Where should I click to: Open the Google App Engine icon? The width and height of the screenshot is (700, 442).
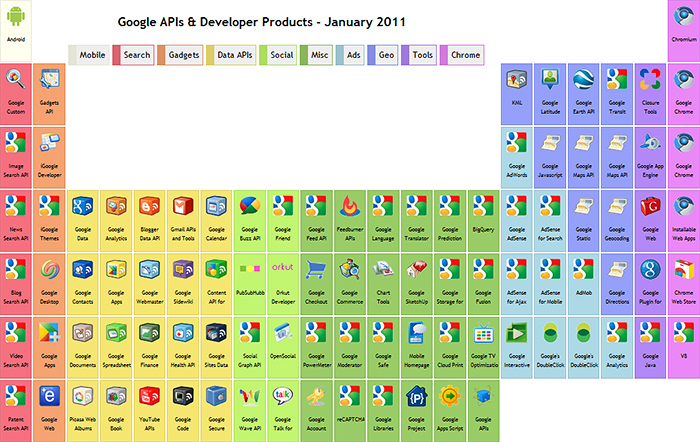(x=650, y=143)
